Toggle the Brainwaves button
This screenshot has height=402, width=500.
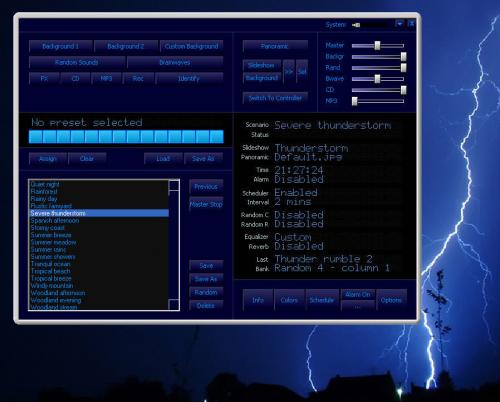tap(175, 62)
